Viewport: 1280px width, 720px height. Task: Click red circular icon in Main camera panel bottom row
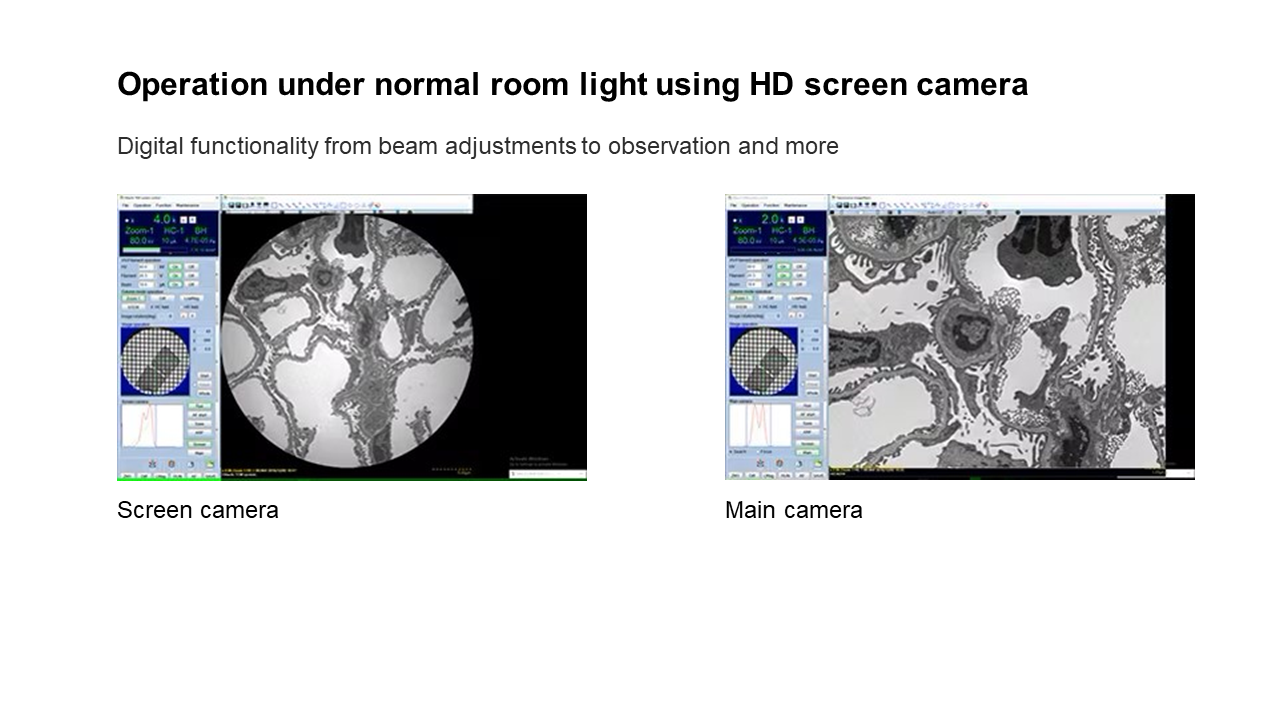(x=779, y=463)
